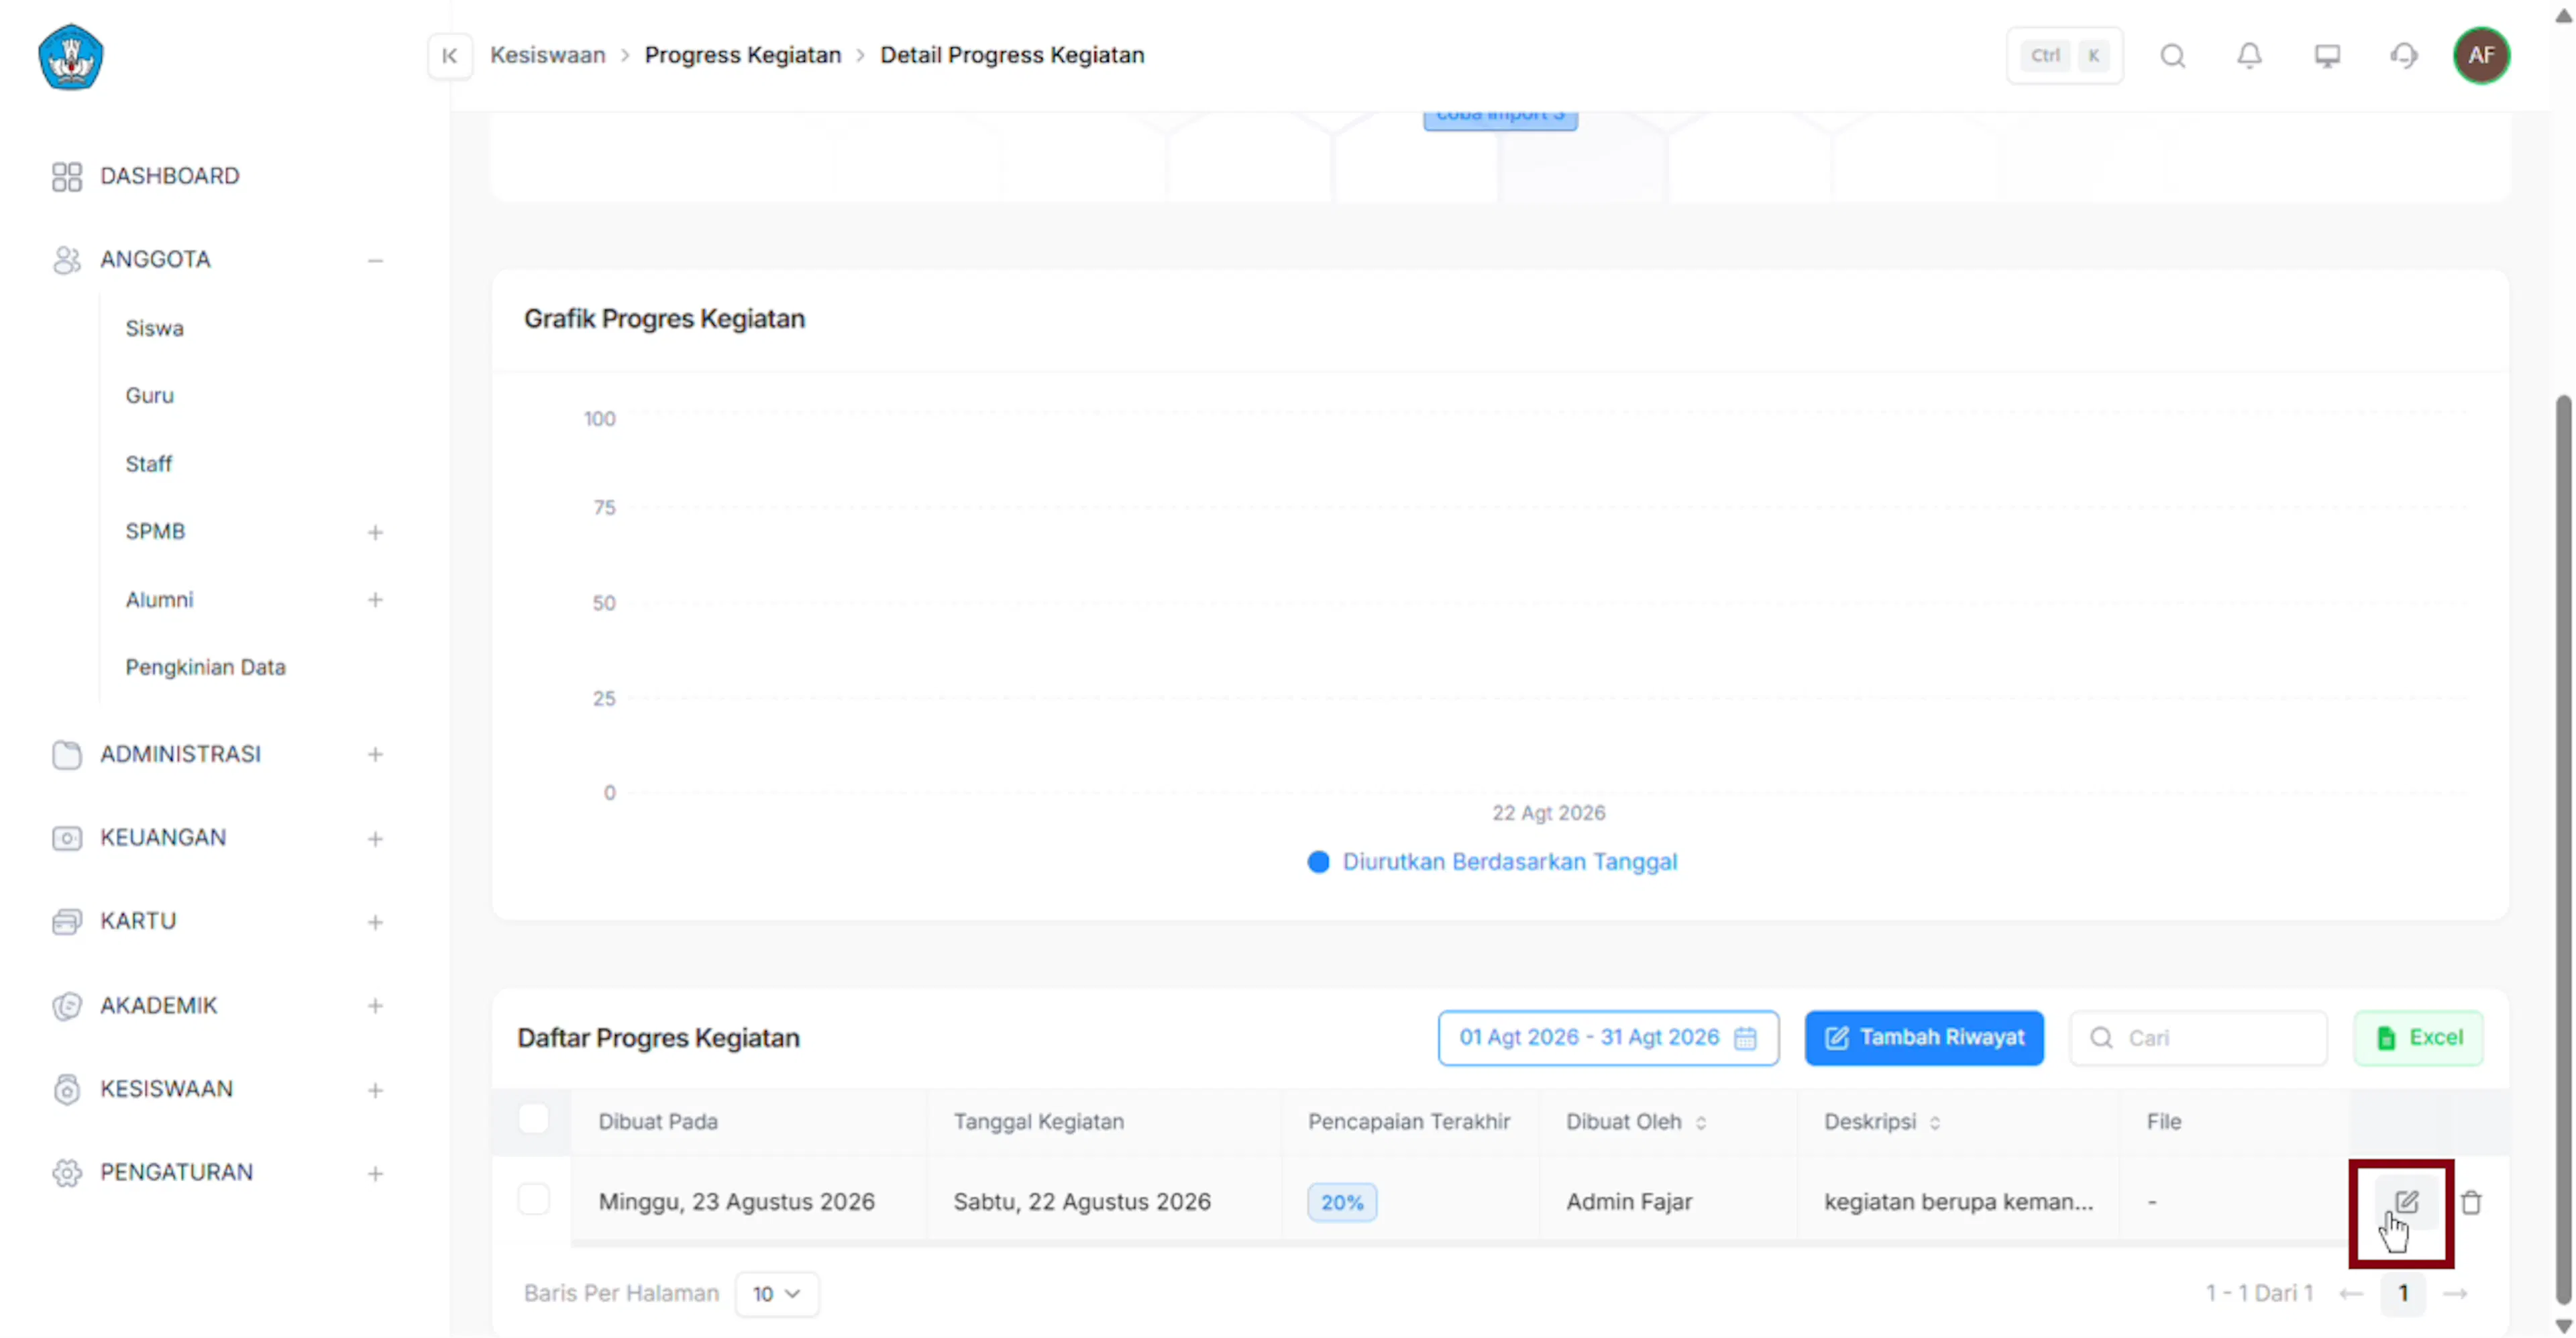Click the Kartu card icon

(67, 922)
